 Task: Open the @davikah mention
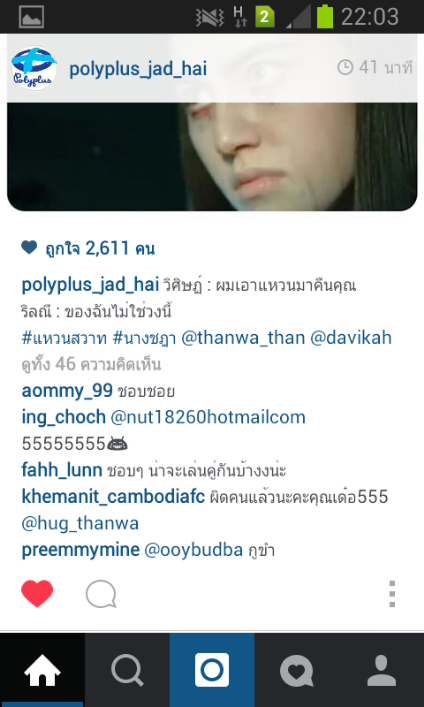coord(351,338)
